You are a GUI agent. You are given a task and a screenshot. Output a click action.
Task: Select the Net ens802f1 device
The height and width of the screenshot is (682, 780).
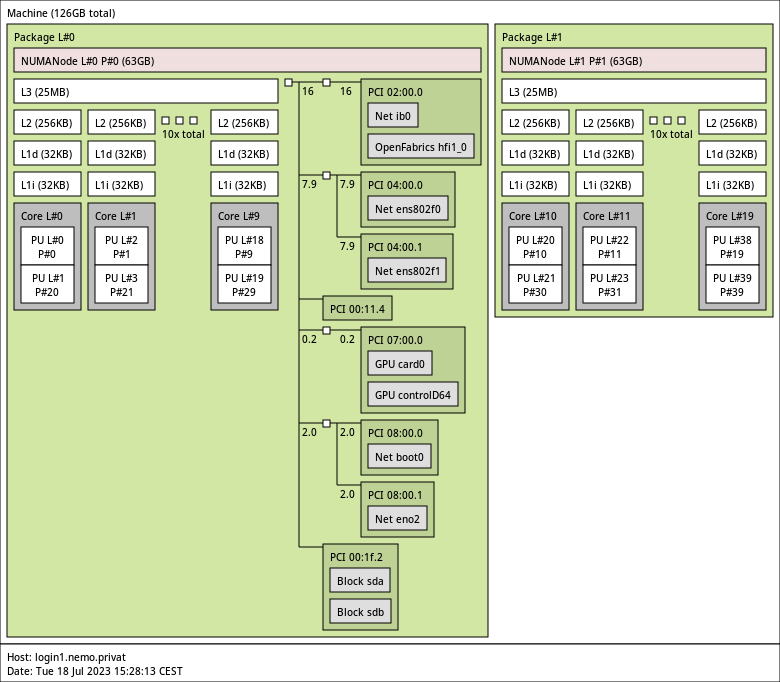pyautogui.click(x=407, y=271)
